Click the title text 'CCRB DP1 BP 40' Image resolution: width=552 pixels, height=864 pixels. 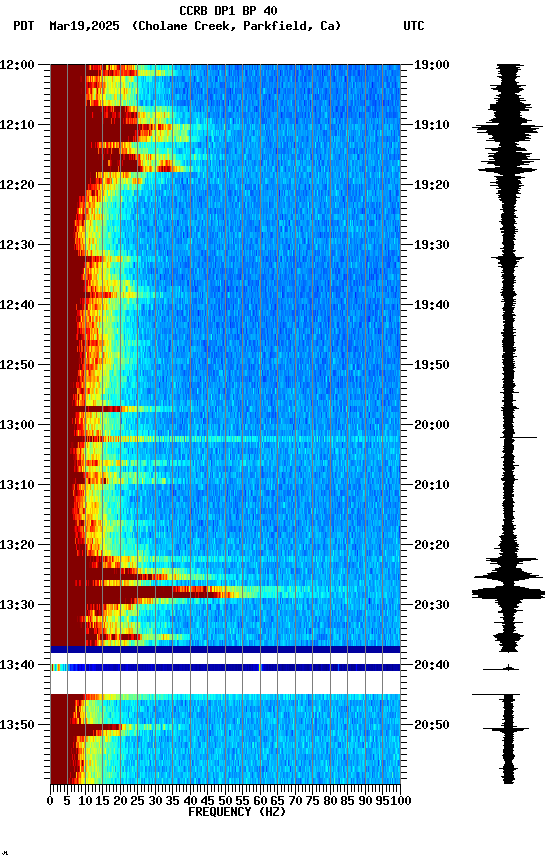click(228, 11)
